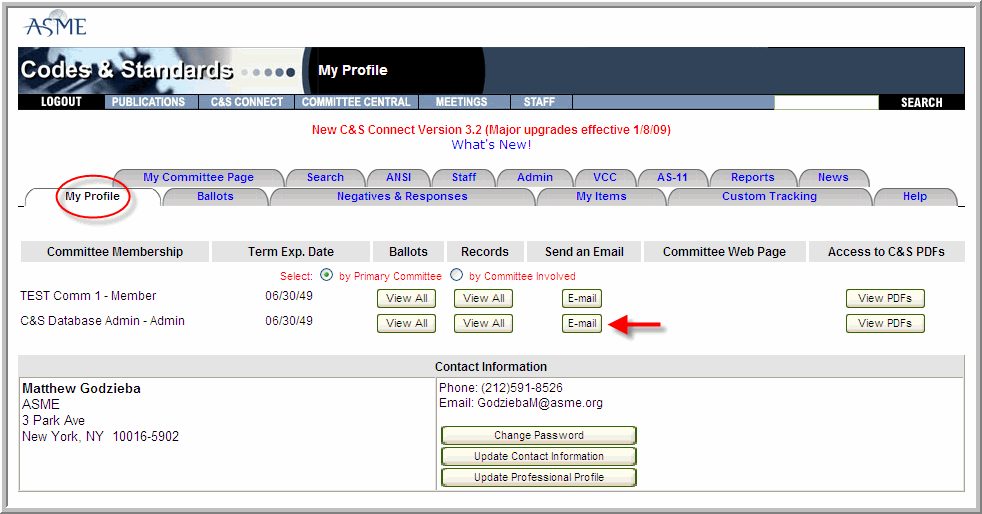View all ballots for C&S Database Admin
The height and width of the screenshot is (514, 982).
point(406,324)
